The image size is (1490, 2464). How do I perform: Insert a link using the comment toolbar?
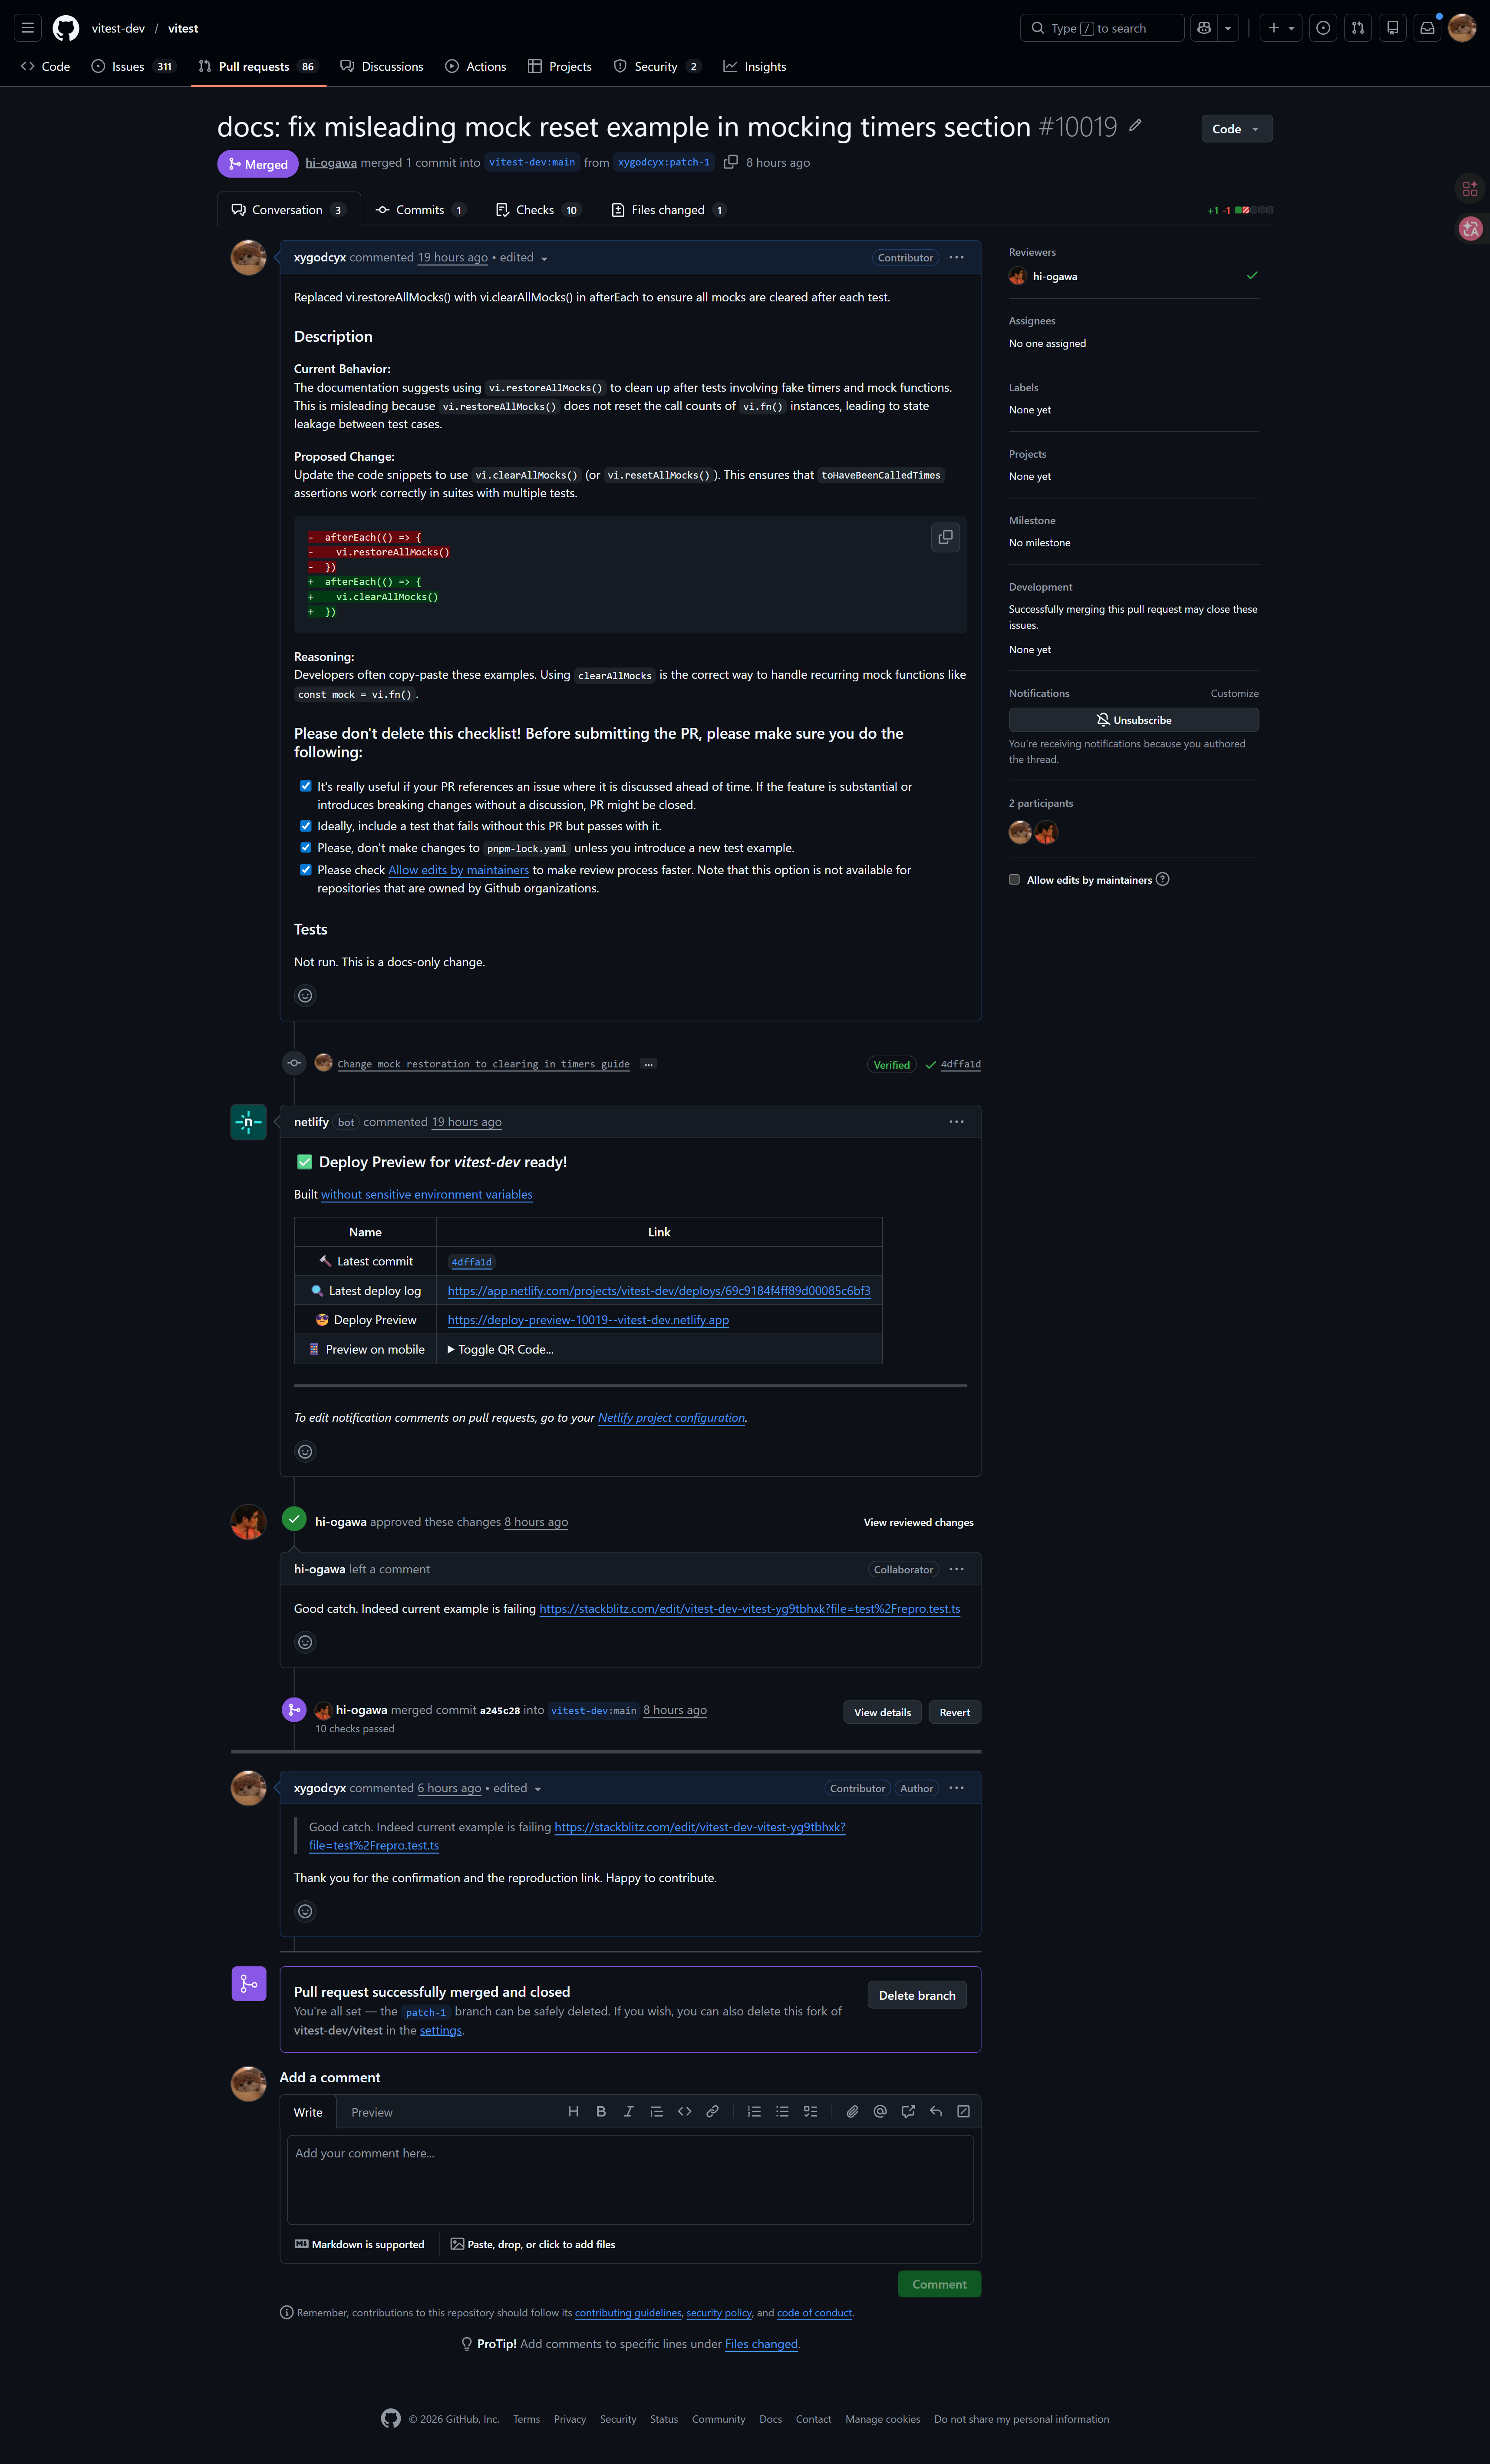point(712,2111)
